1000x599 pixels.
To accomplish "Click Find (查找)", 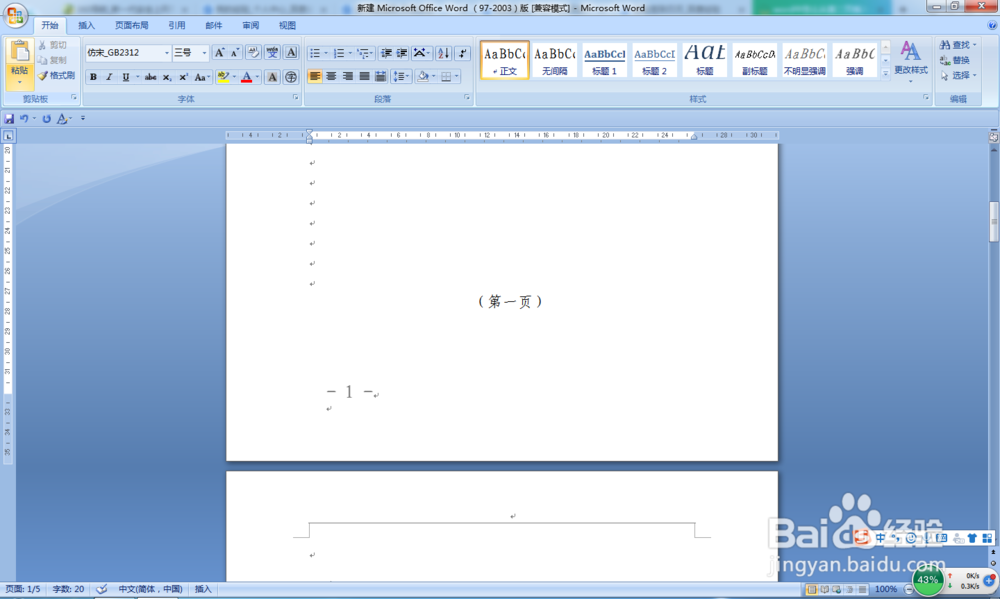I will pos(958,45).
